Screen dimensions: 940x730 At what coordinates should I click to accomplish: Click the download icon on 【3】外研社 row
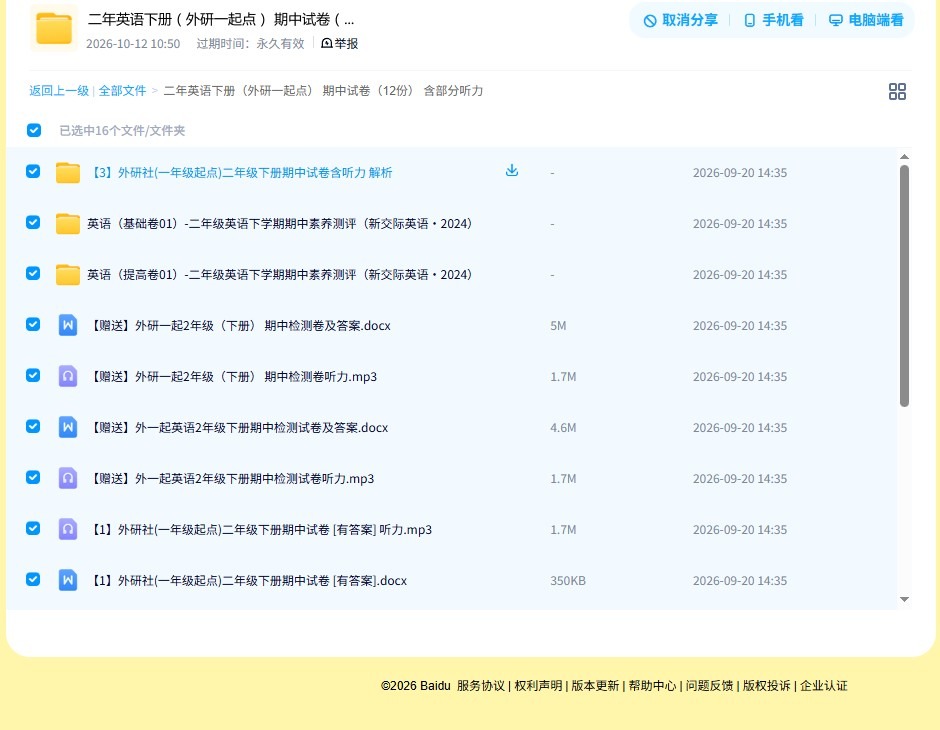tap(511, 171)
